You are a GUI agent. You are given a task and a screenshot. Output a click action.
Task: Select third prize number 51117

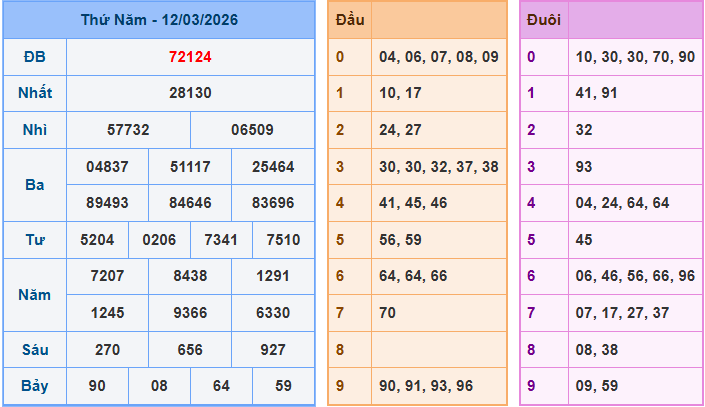coord(190,166)
